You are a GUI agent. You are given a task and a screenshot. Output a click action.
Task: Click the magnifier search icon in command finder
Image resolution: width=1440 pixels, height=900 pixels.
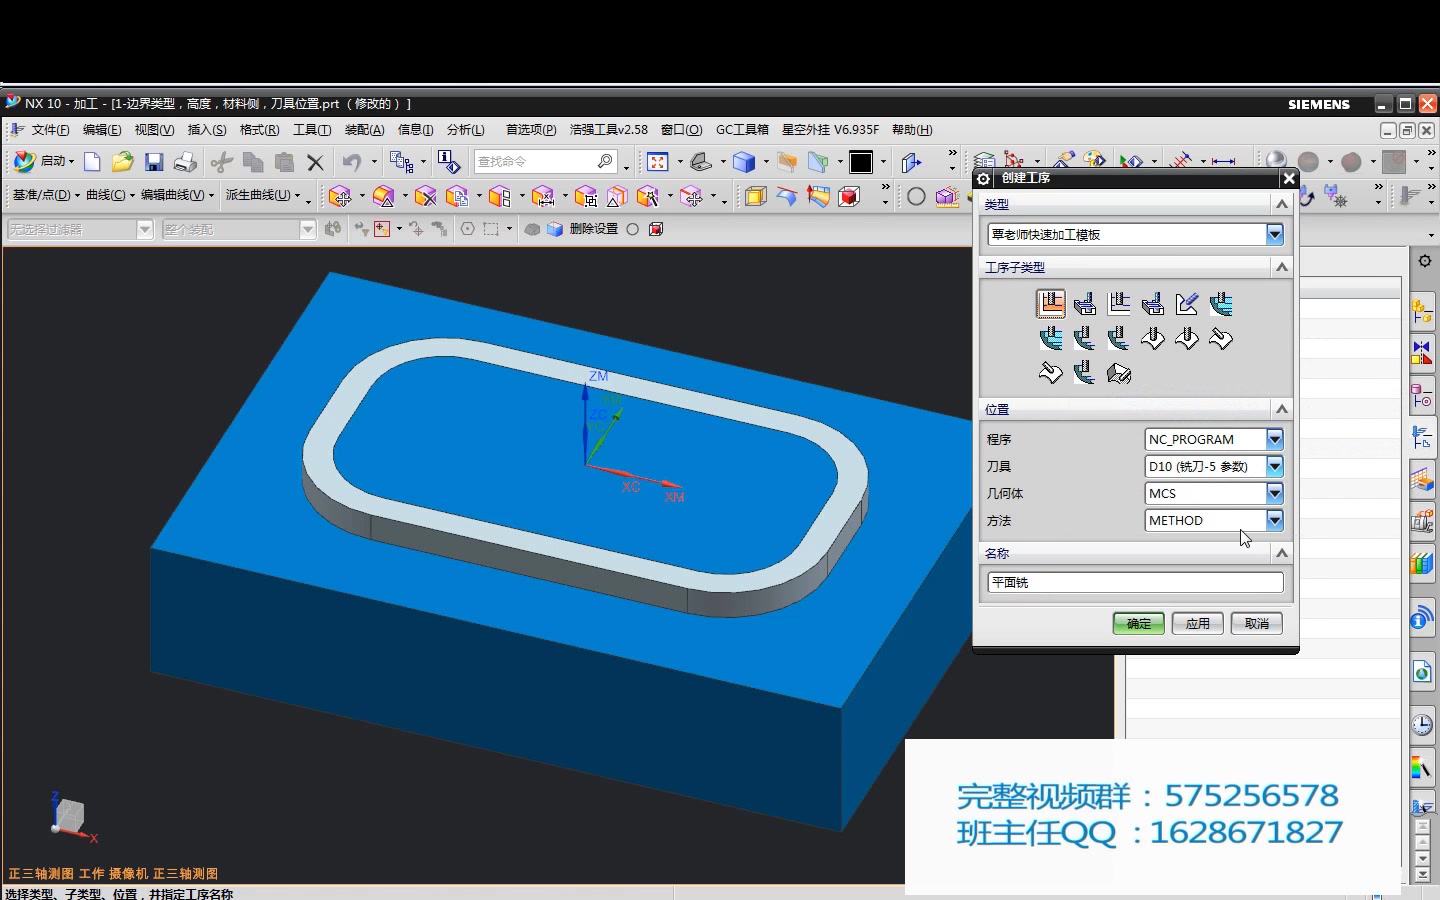tap(605, 161)
